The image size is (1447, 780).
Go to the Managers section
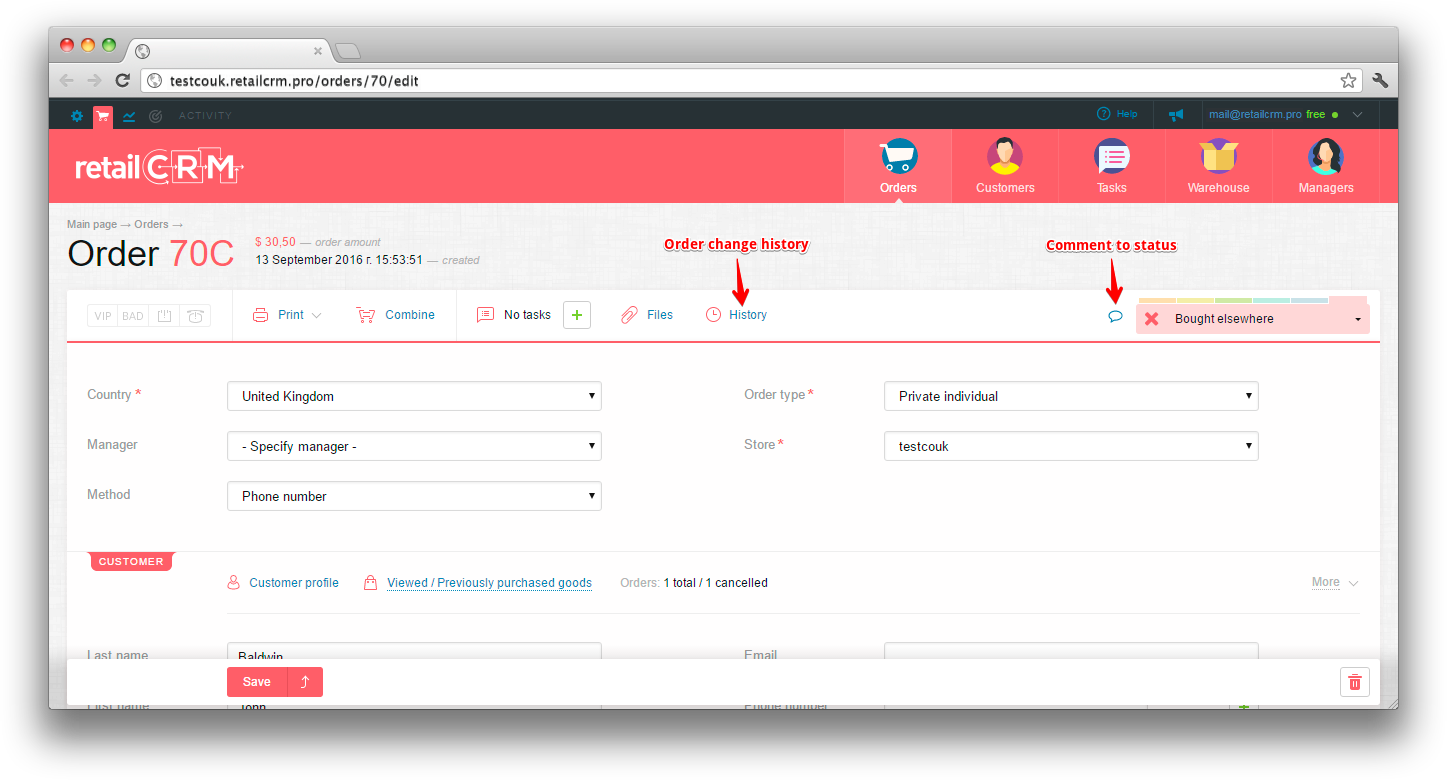[x=1326, y=166]
